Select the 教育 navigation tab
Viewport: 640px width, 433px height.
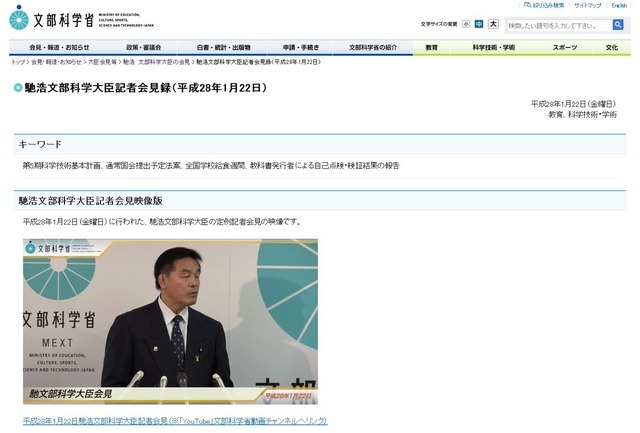[x=431, y=47]
